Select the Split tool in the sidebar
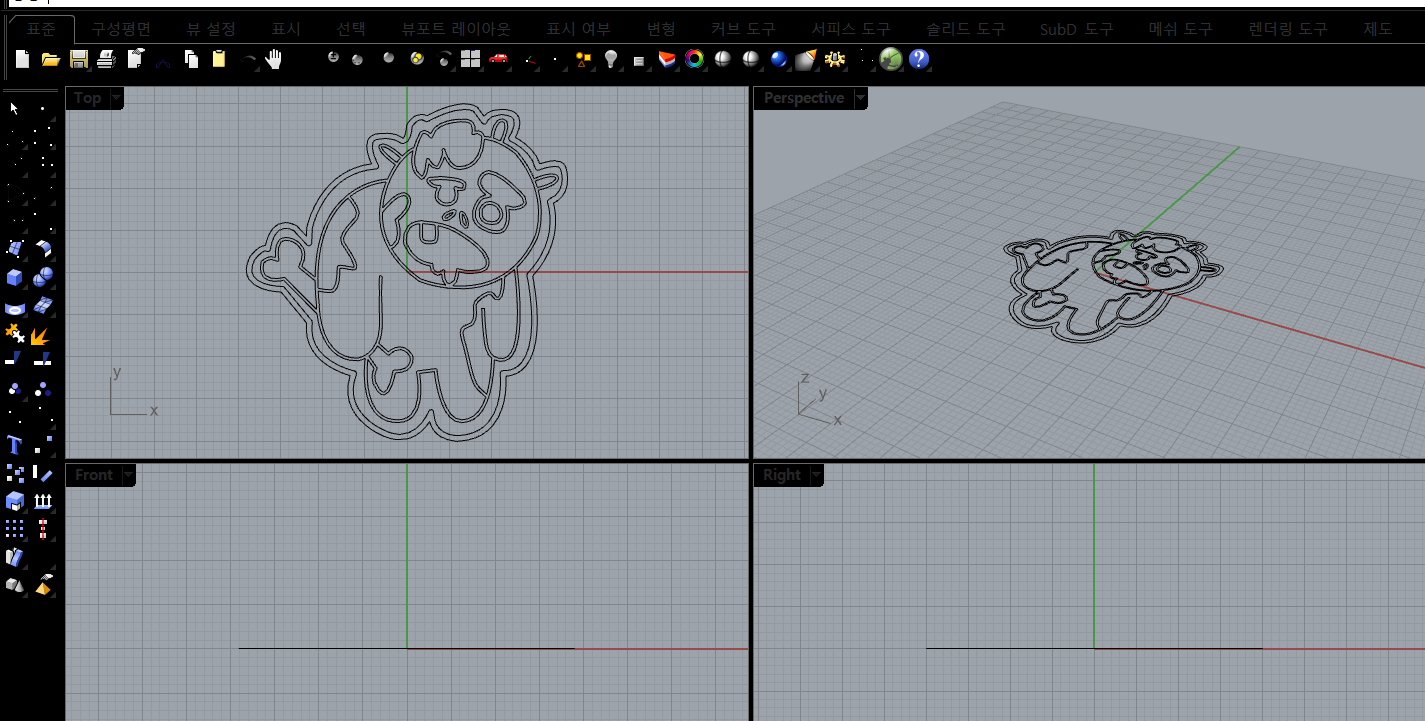Viewport: 1425px width, 721px height. (x=43, y=358)
